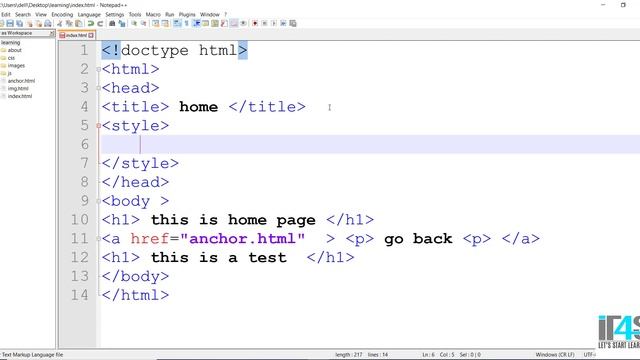Click the length : 217 status entry
The width and height of the screenshot is (640, 360).
349,355
